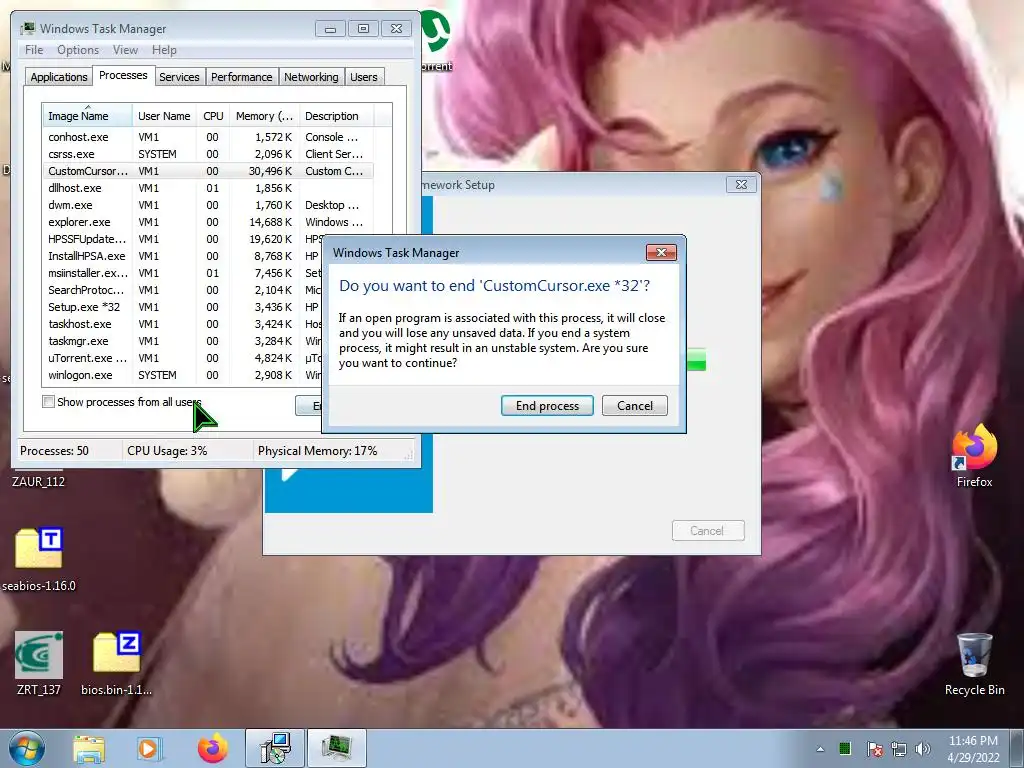1024x768 pixels.
Task: Switch to the Networking tab
Action: [311, 77]
